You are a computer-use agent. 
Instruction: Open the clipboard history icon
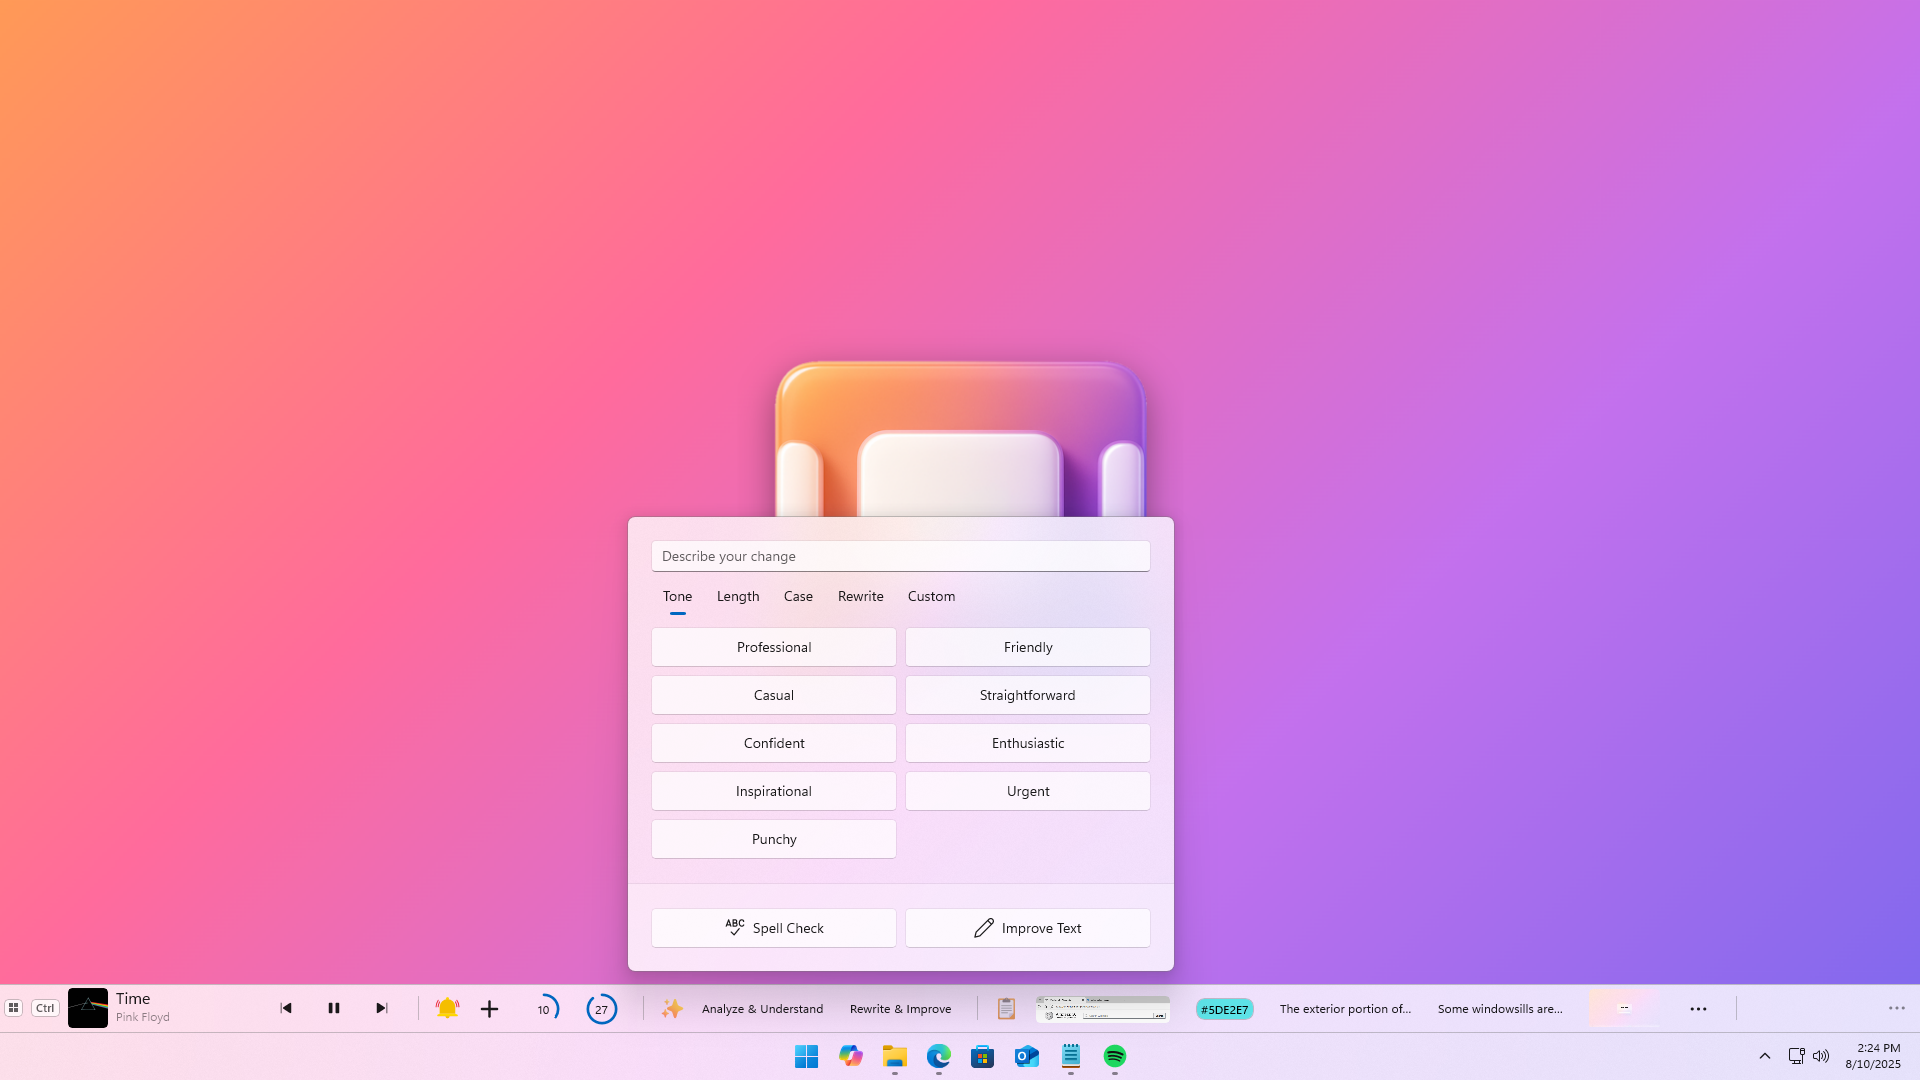pos(1006,1008)
